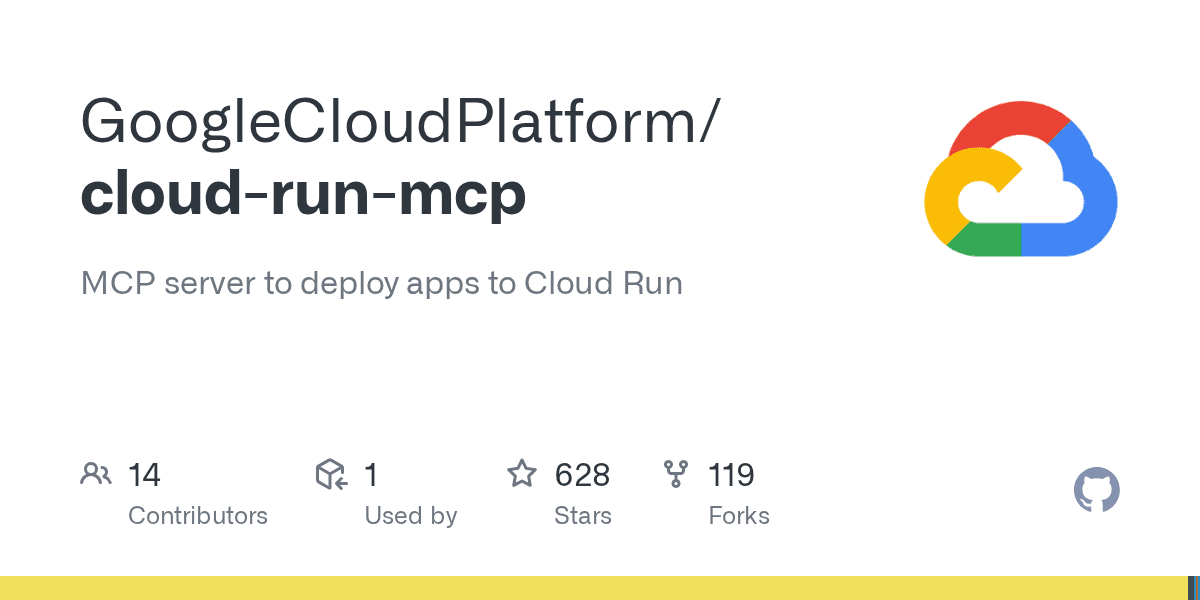Click the 1 used by count
The image size is (1200, 600).
pyautogui.click(x=371, y=475)
